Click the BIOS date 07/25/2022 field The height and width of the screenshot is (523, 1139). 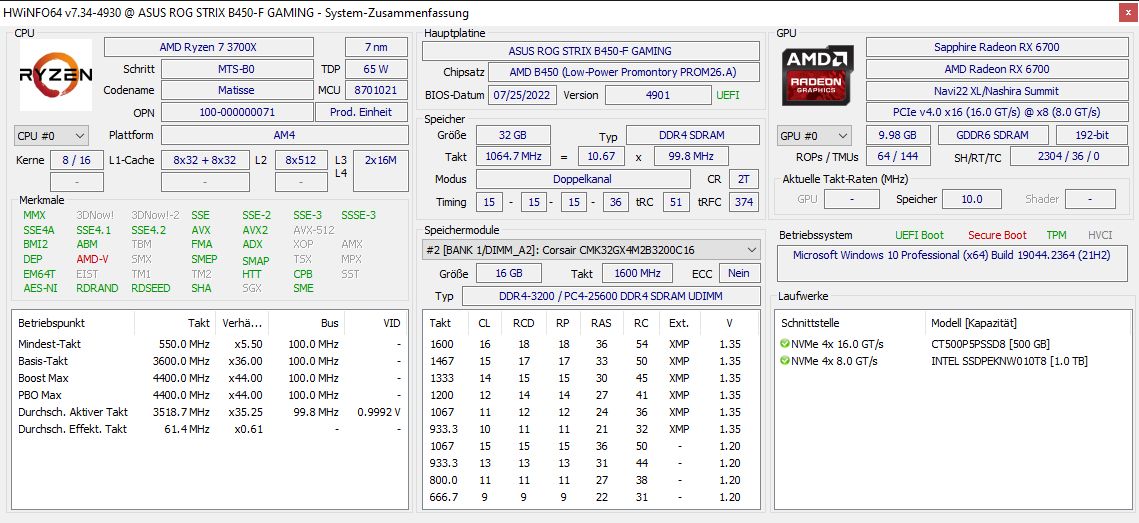point(523,95)
